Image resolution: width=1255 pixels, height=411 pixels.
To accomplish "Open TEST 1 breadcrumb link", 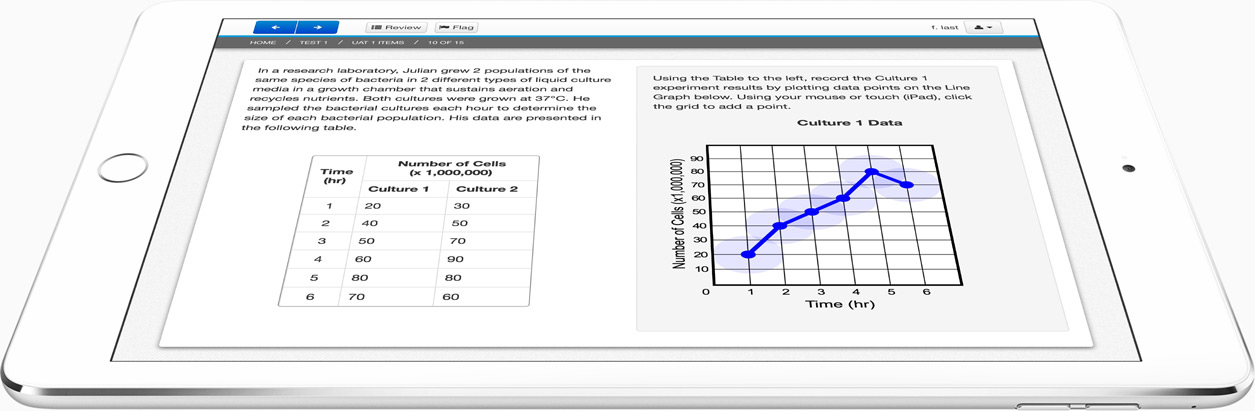I will coord(312,43).
